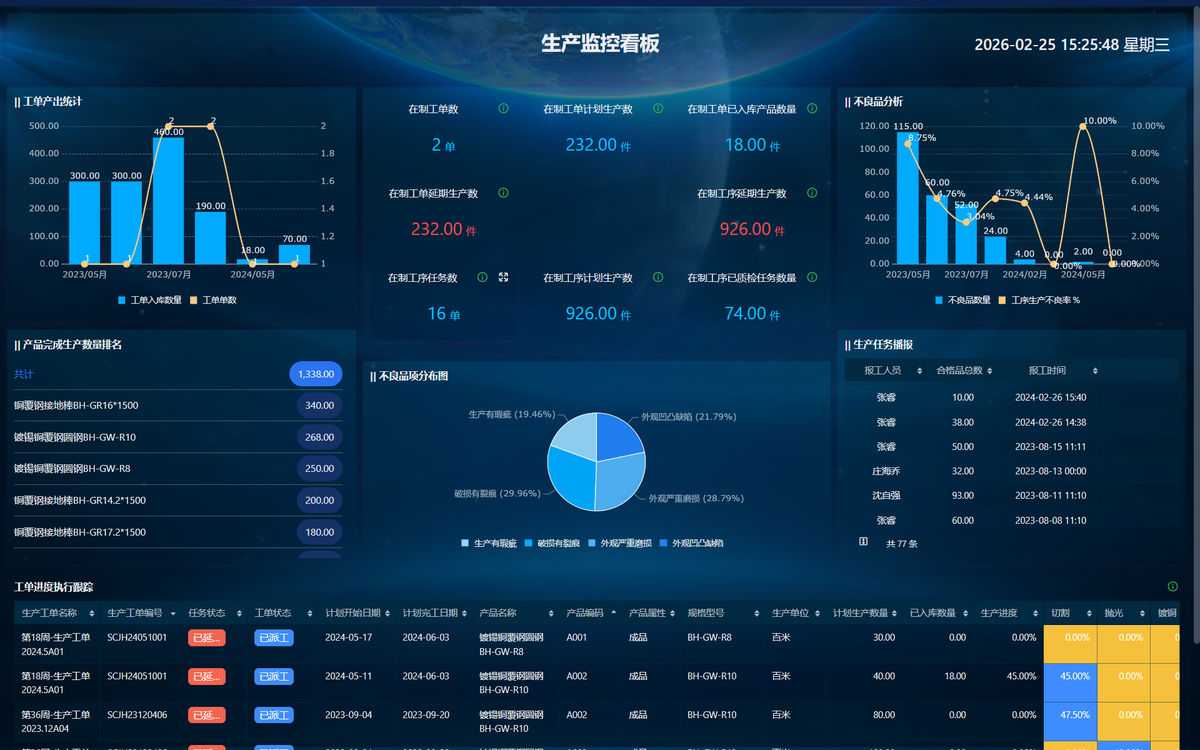Image resolution: width=1200 pixels, height=750 pixels.
Task: Toggle 外观凹凸缺陷 pie legend item
Action: pos(692,543)
